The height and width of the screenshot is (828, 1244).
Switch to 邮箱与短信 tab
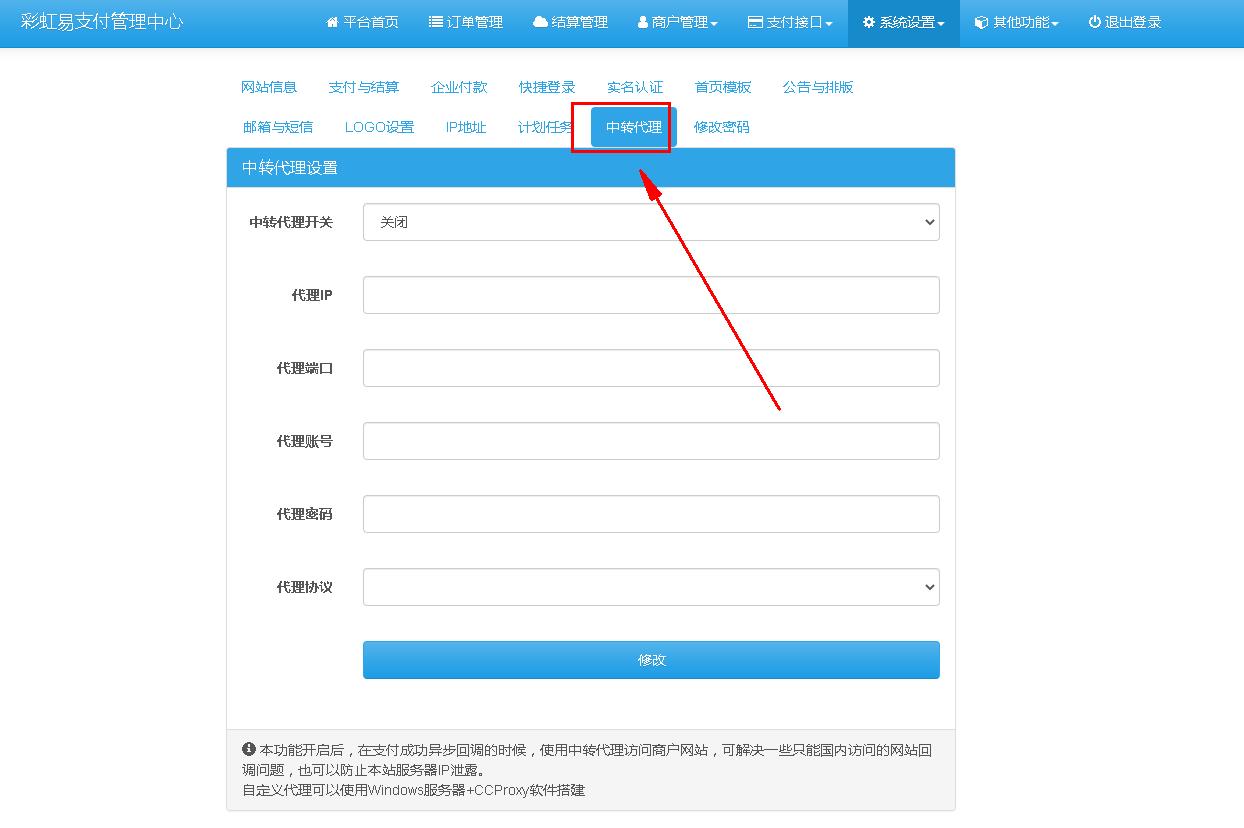[278, 127]
